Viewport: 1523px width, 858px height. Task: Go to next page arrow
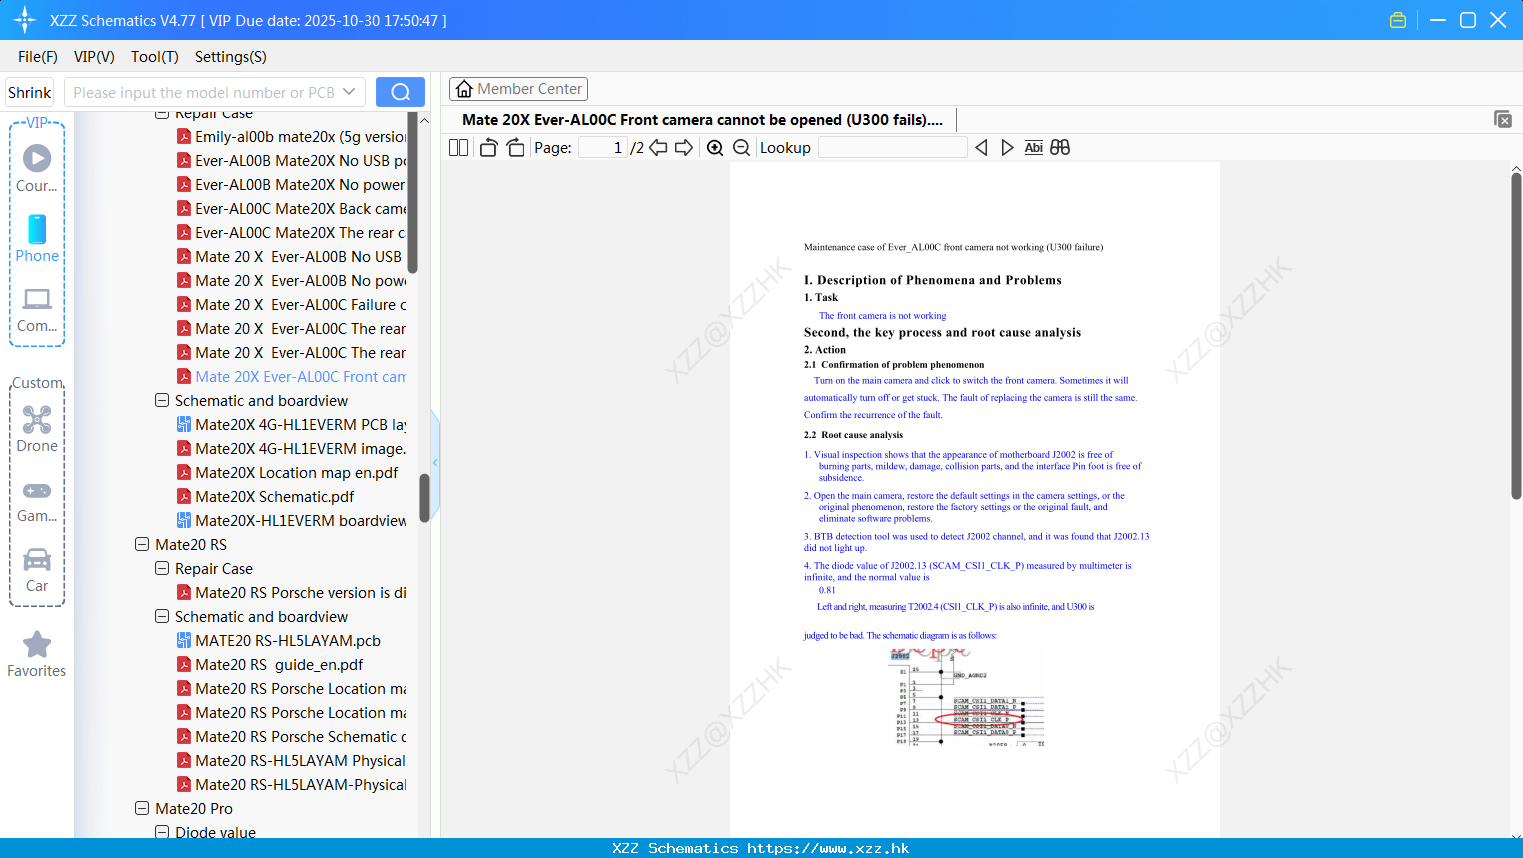[684, 148]
